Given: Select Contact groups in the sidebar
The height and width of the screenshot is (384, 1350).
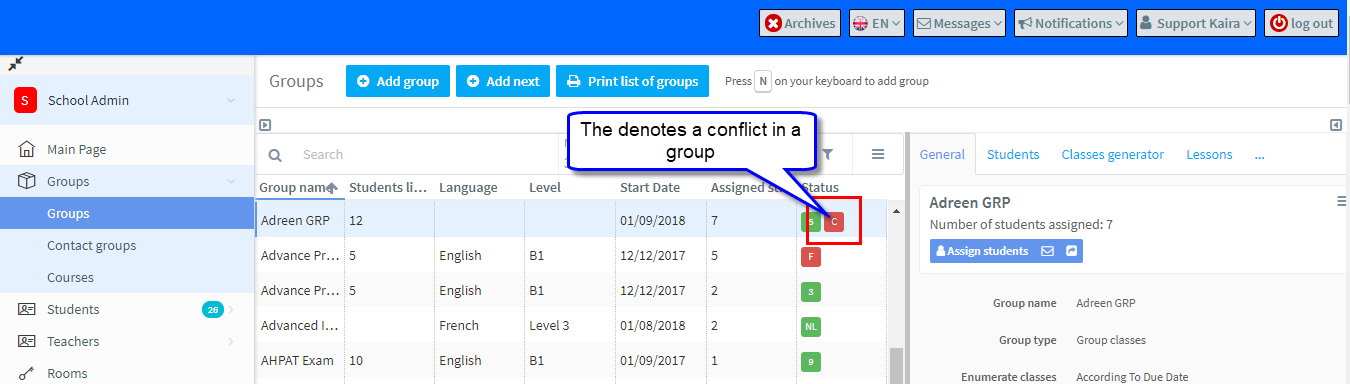Looking at the screenshot, I should coord(91,245).
